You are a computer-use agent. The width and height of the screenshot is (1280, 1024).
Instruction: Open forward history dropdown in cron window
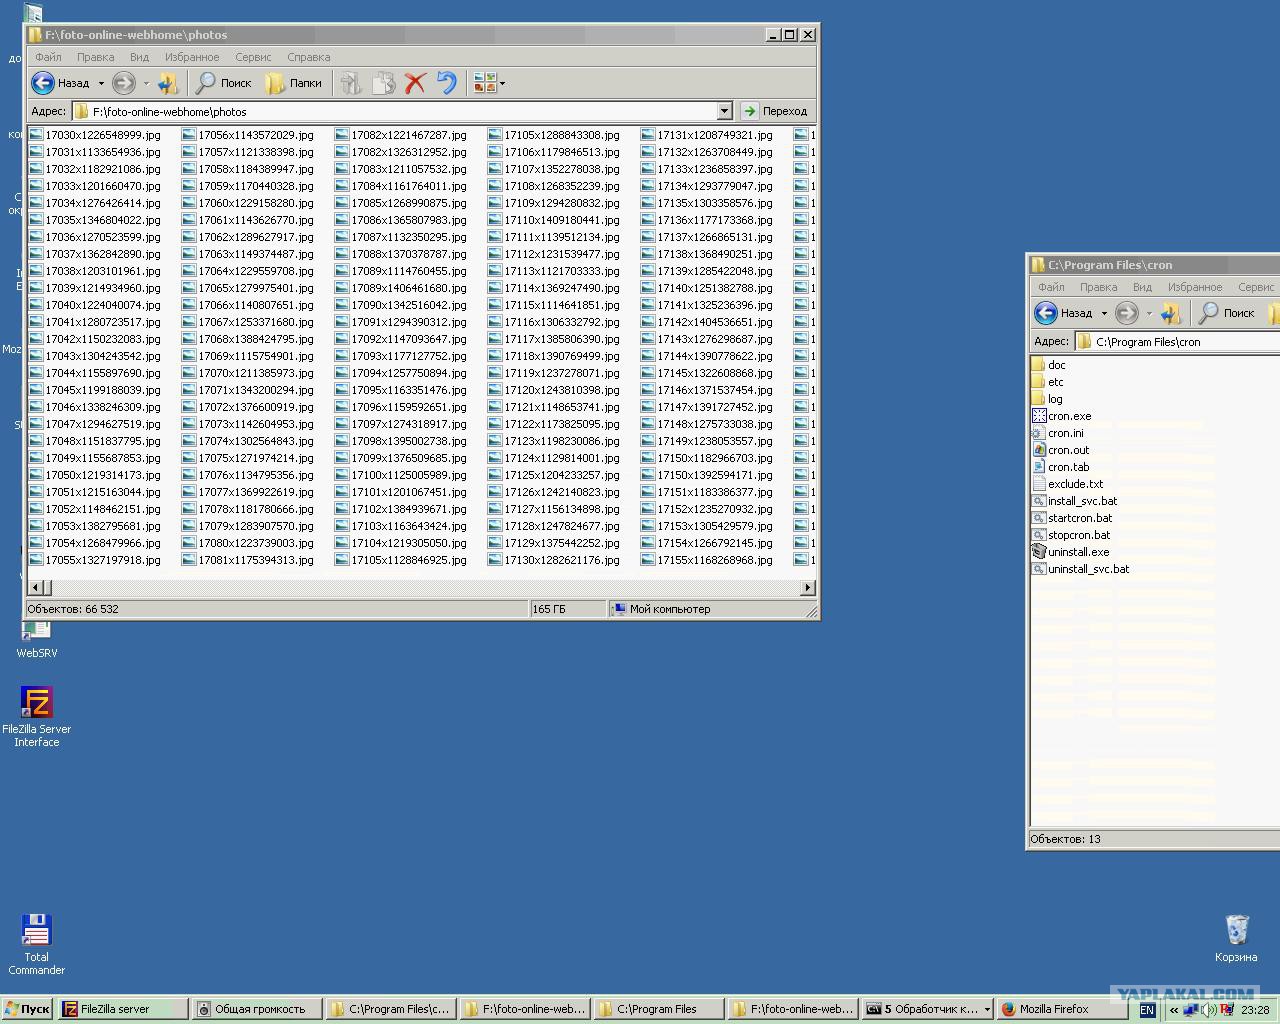click(1148, 314)
